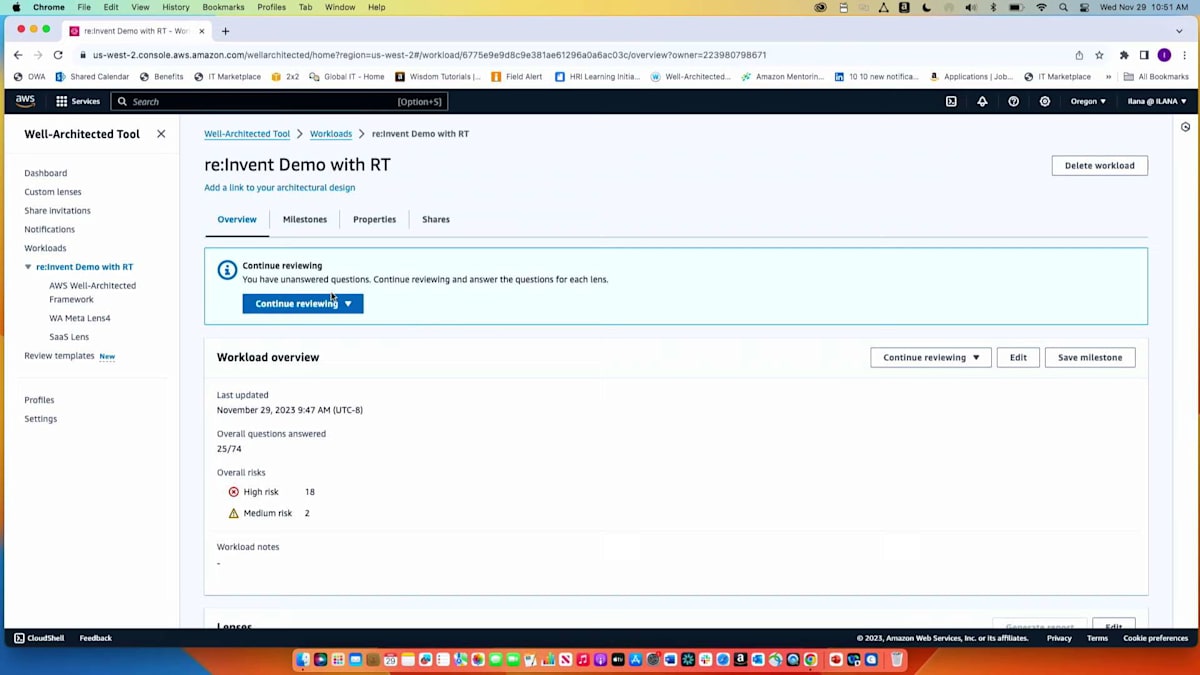Click the Workloads breadcrumb link

[x=331, y=134]
